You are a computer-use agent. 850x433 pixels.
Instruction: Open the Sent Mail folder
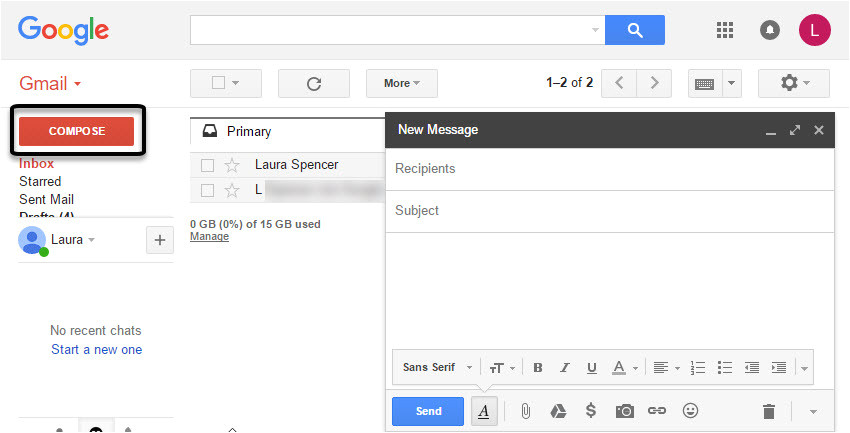46,199
